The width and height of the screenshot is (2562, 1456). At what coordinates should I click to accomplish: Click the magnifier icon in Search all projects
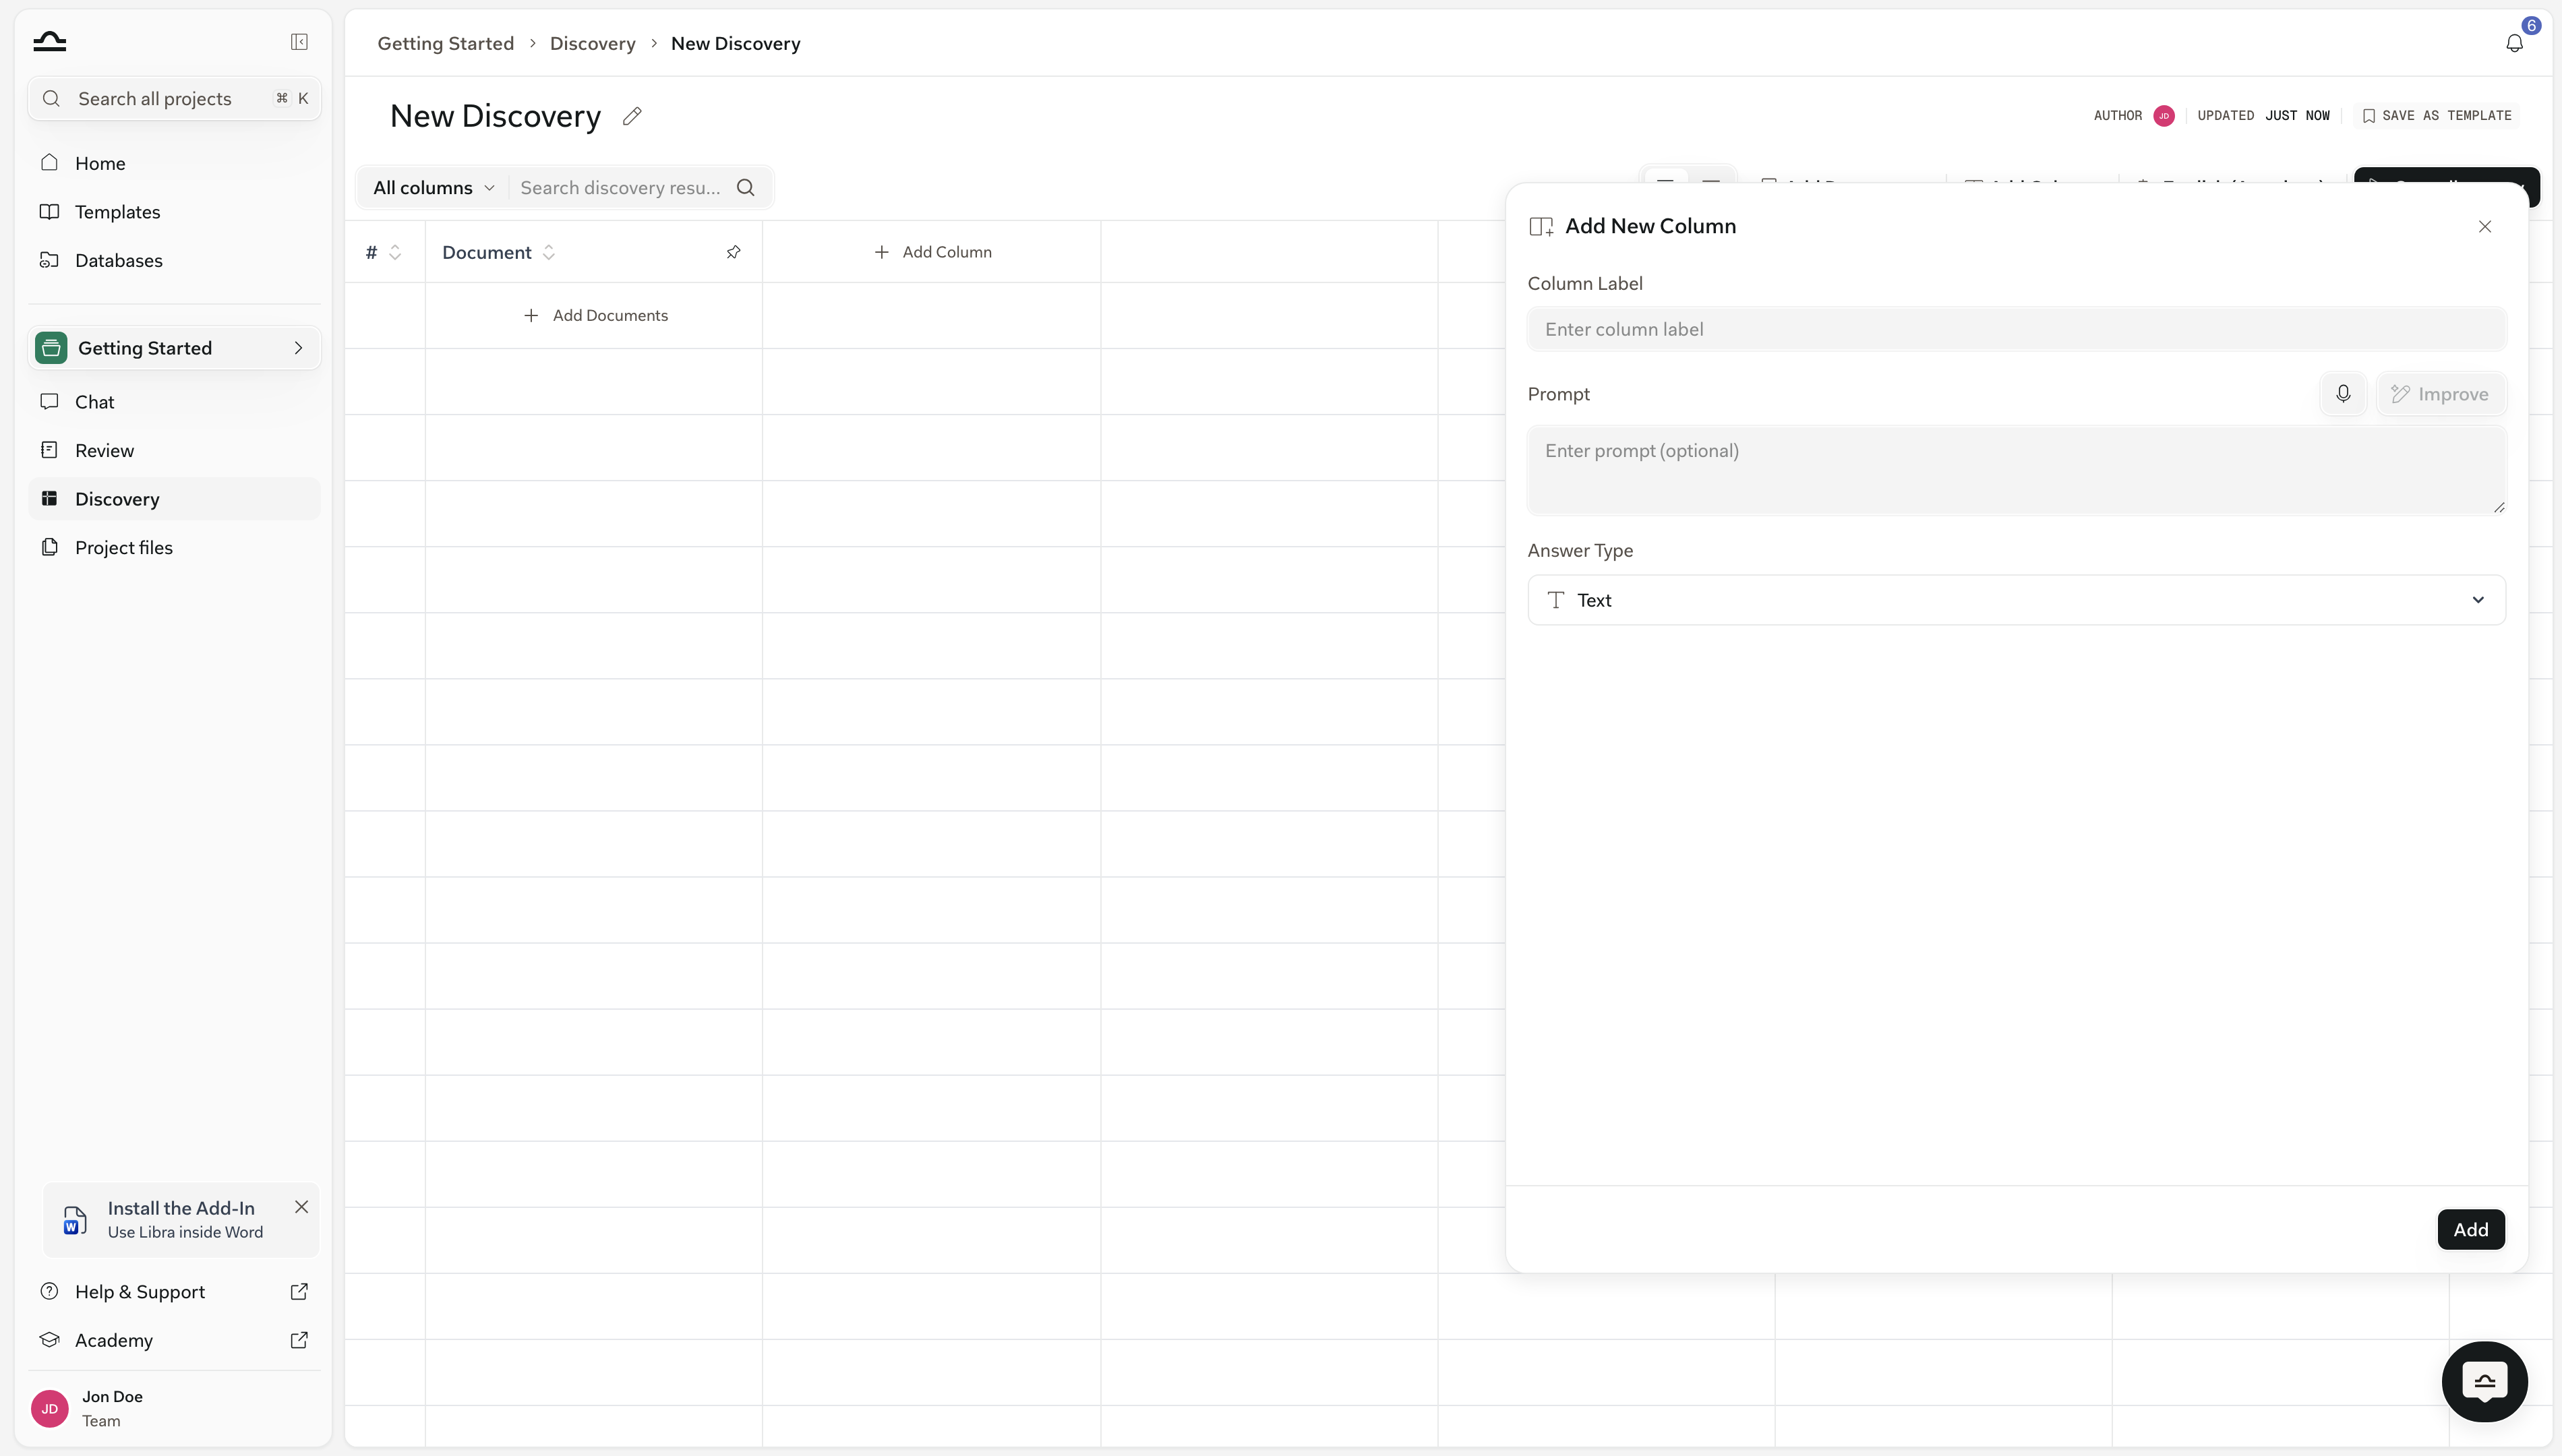click(x=51, y=98)
